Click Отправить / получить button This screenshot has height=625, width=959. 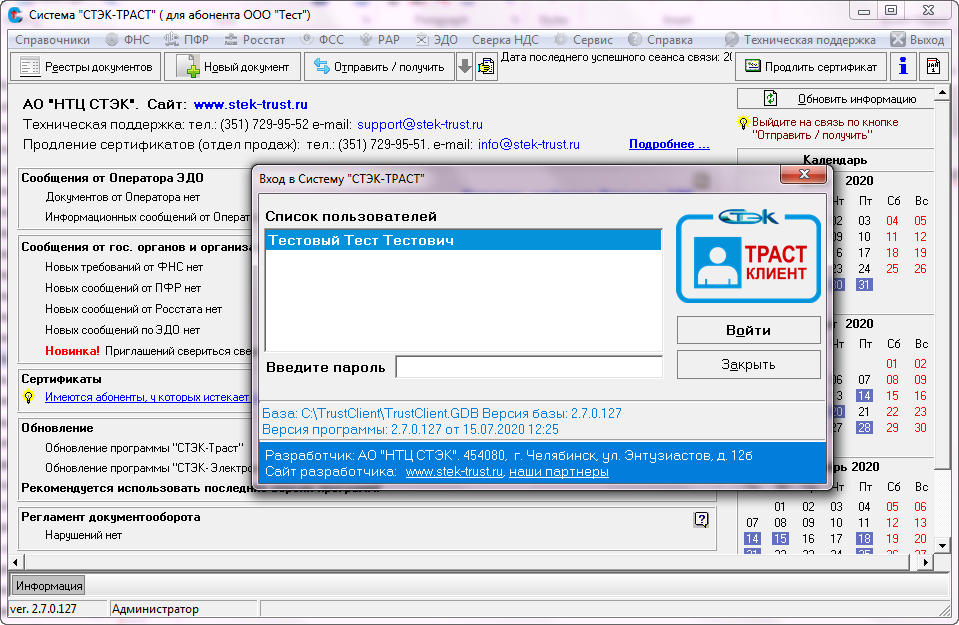click(x=380, y=67)
